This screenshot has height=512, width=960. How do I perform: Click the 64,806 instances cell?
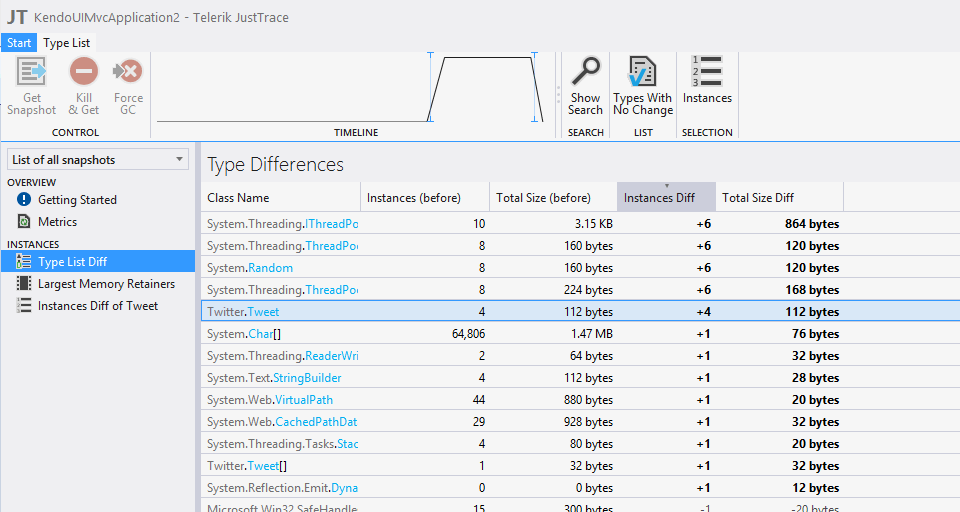tap(468, 334)
